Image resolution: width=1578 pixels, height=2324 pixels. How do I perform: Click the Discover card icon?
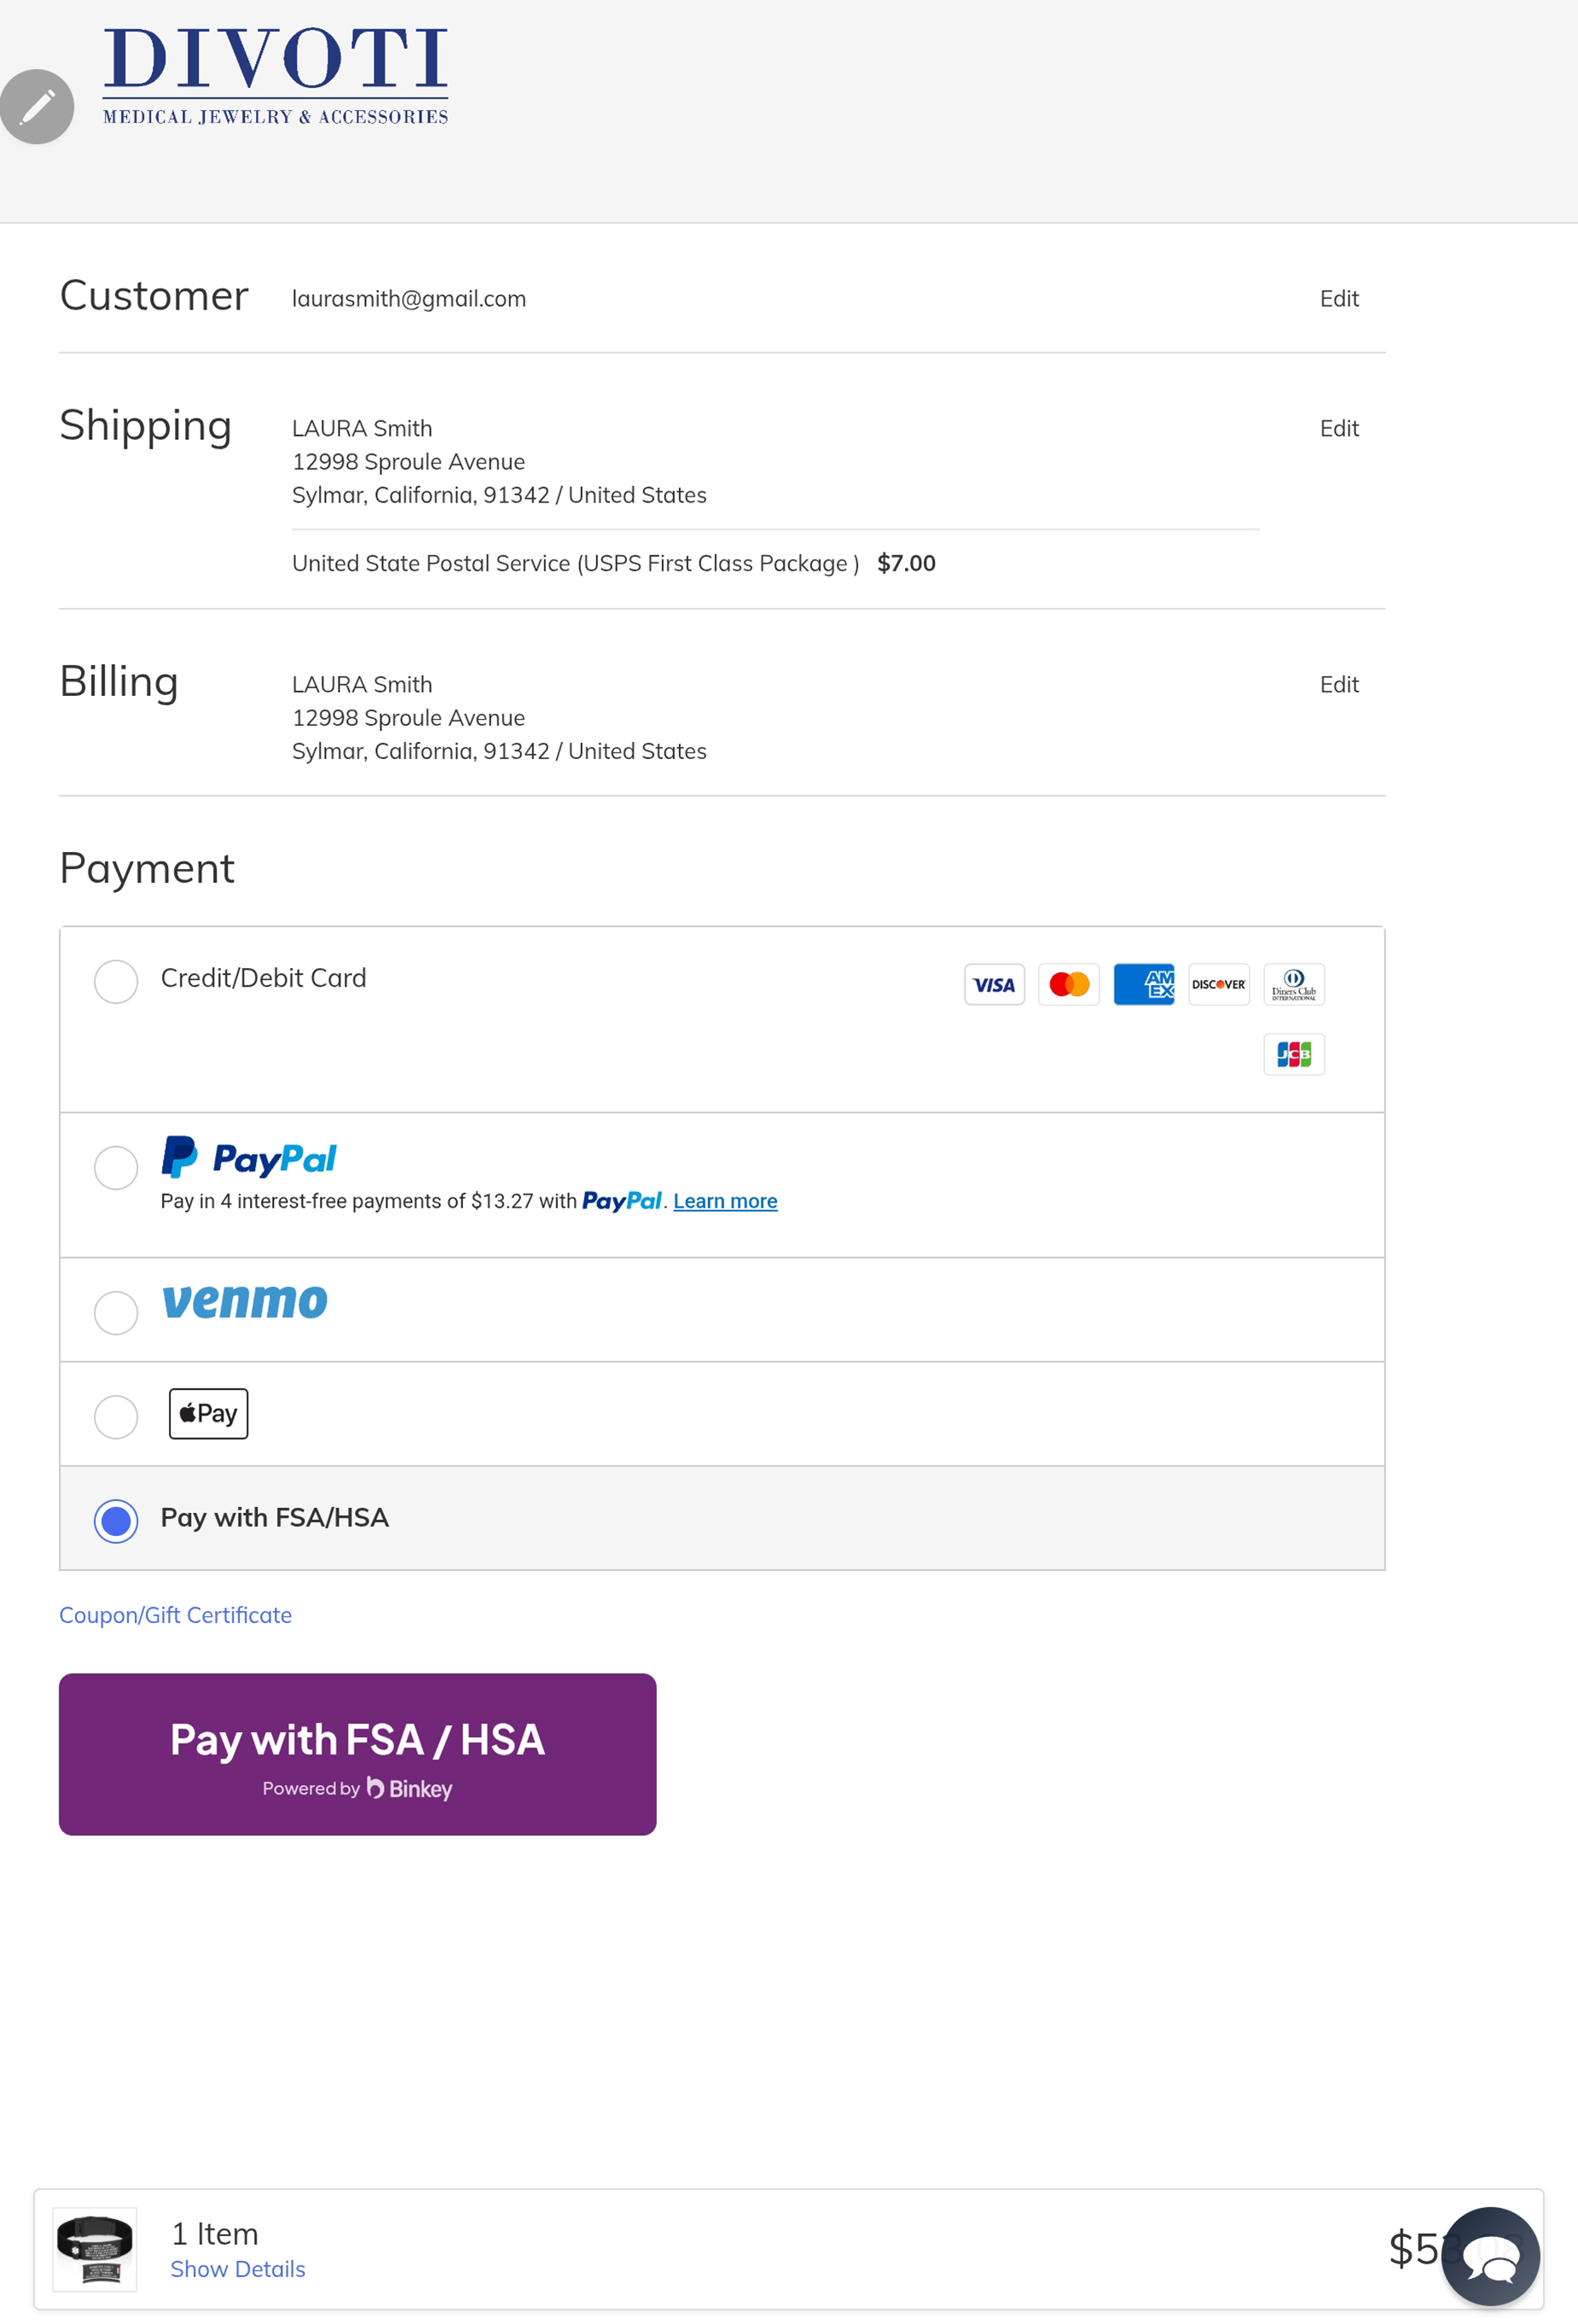click(x=1218, y=985)
